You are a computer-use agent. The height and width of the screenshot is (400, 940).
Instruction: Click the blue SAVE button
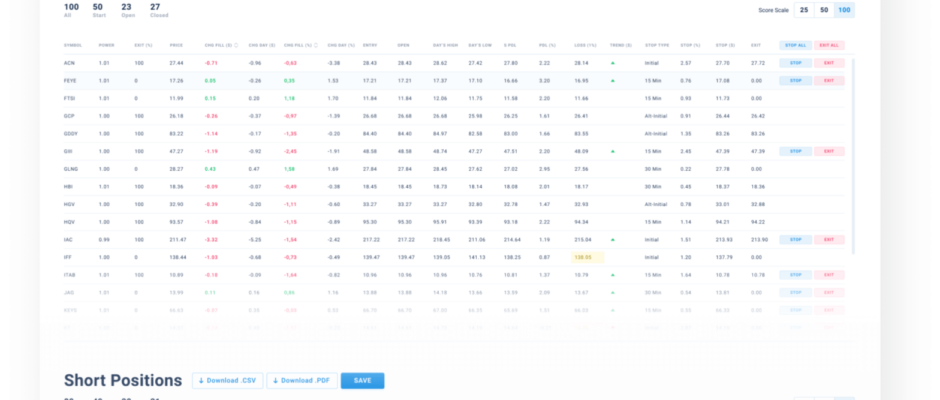coord(363,381)
